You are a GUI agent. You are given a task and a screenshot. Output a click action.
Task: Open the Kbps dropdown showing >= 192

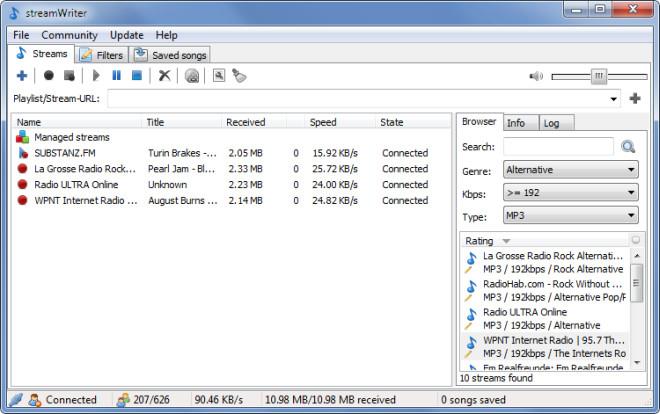tap(571, 193)
